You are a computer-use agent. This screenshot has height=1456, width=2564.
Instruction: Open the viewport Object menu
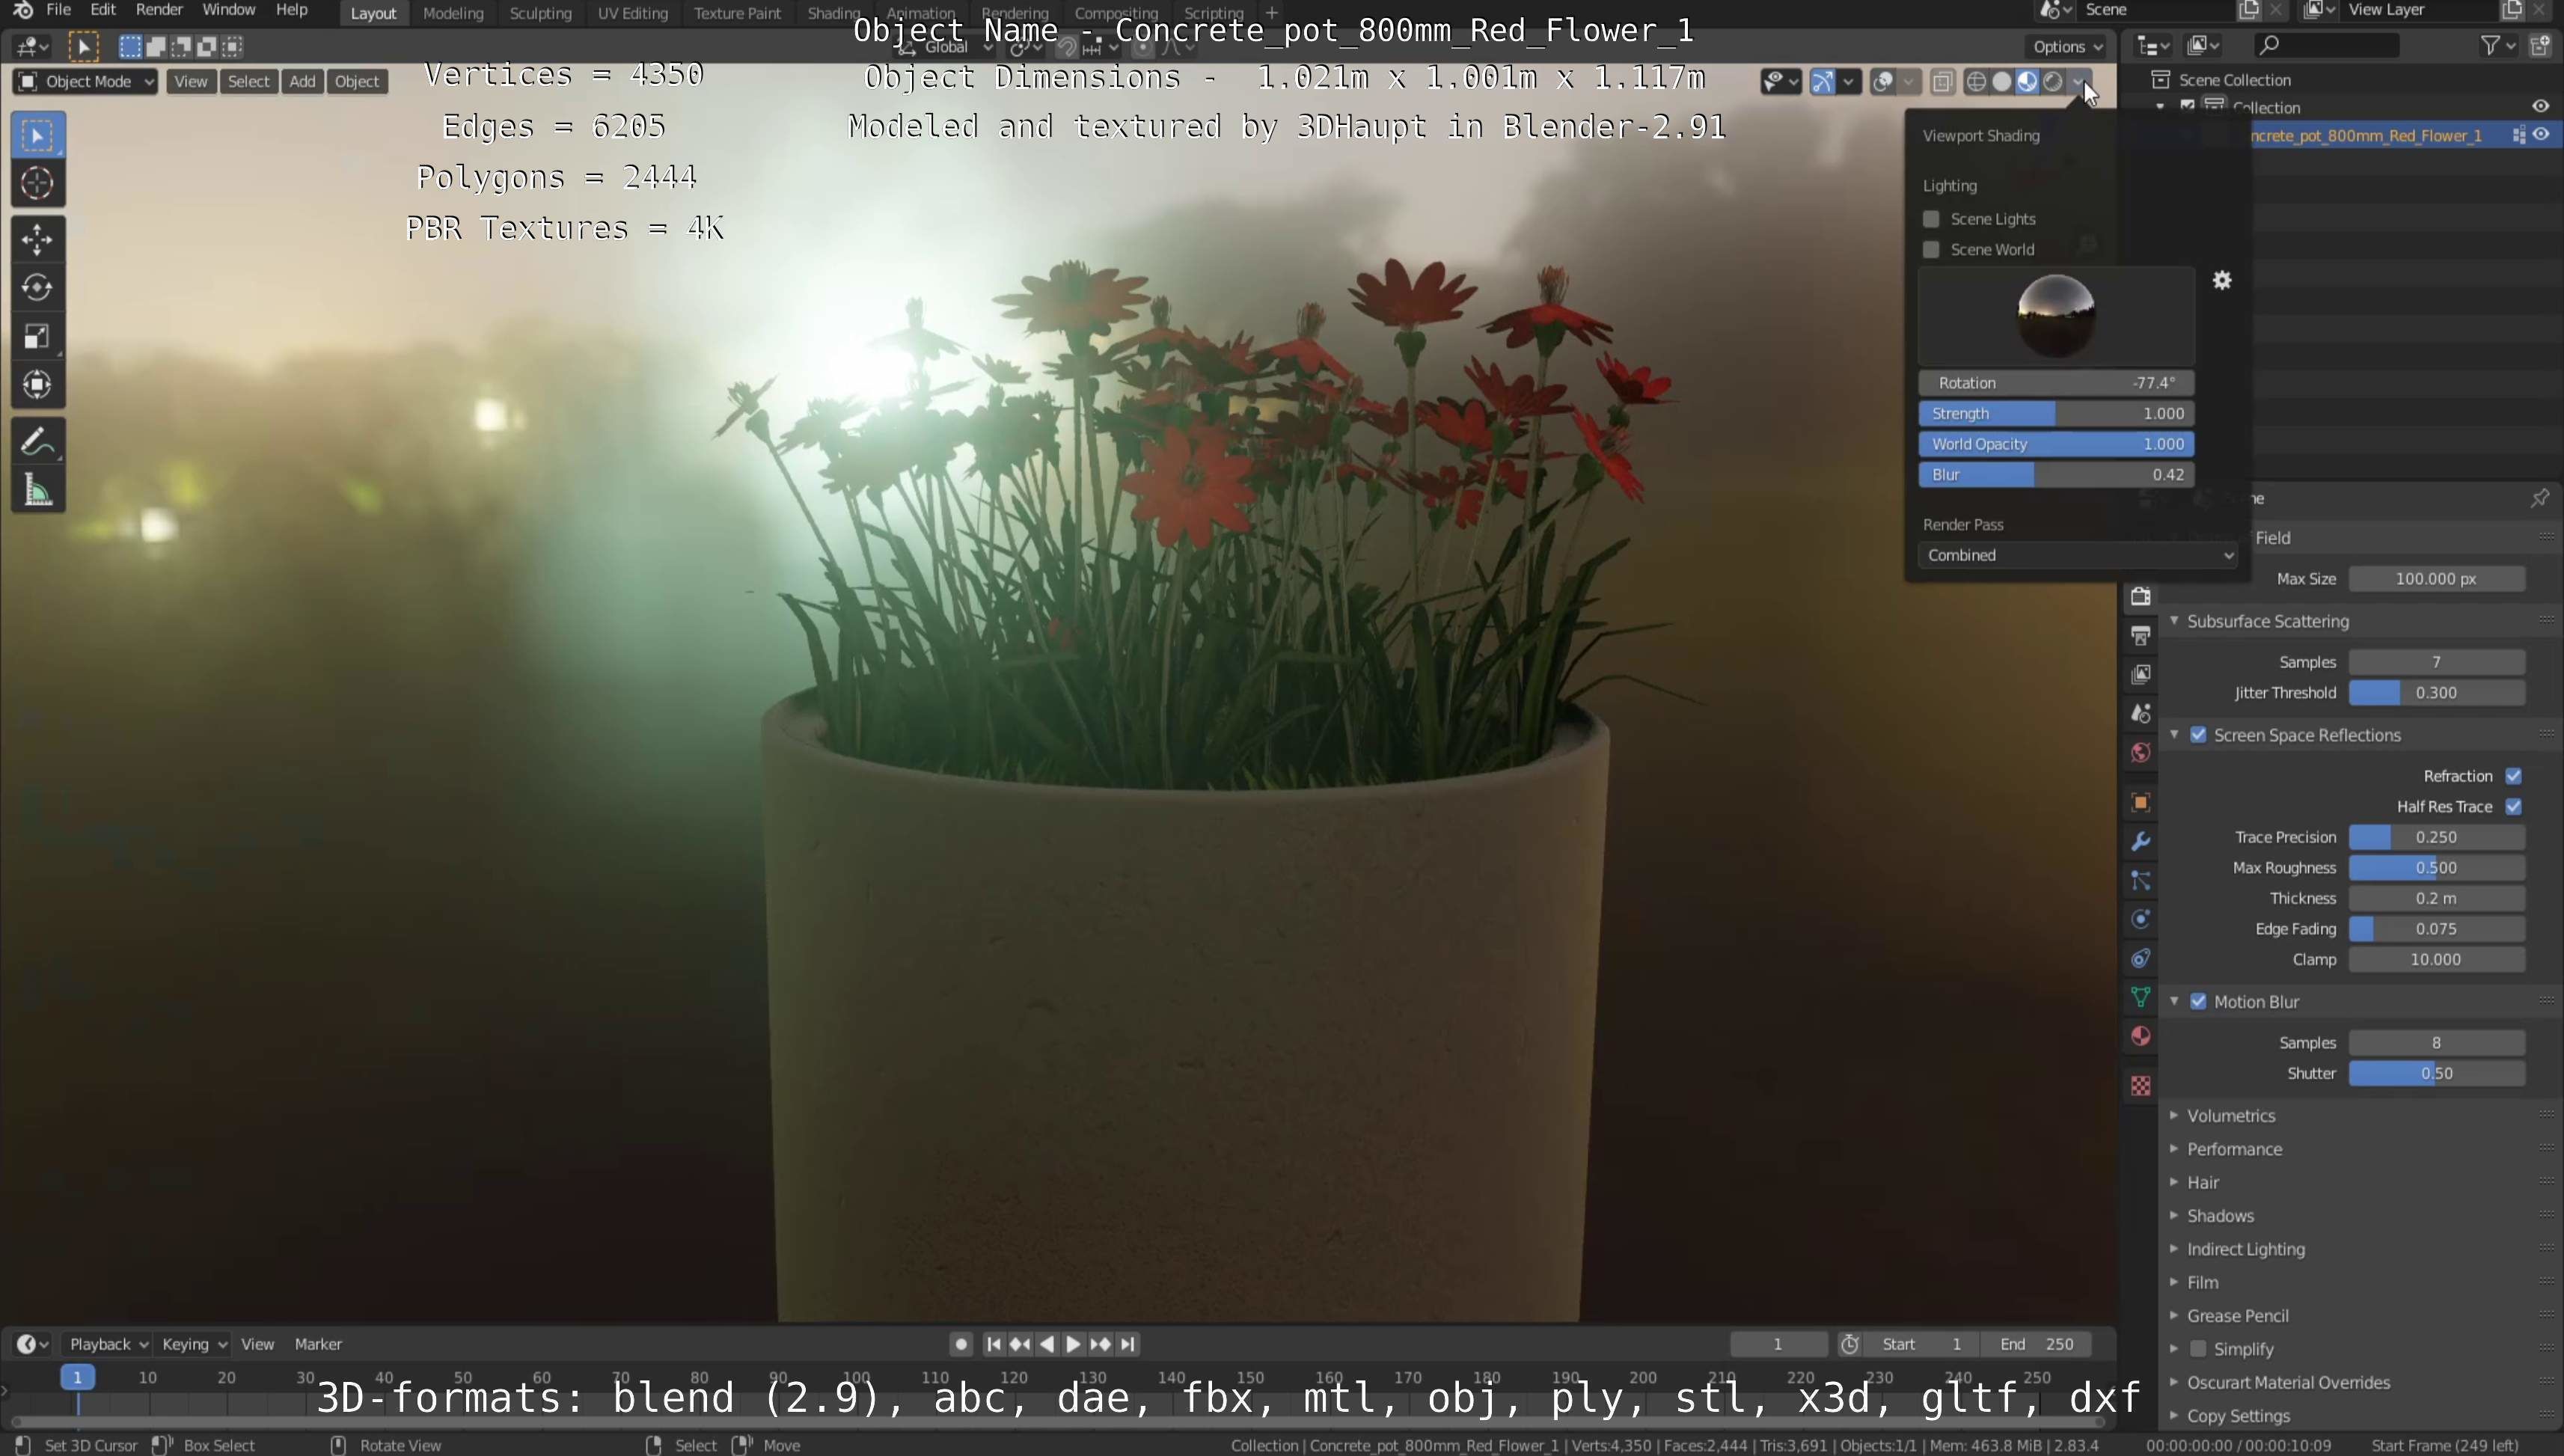point(356,82)
